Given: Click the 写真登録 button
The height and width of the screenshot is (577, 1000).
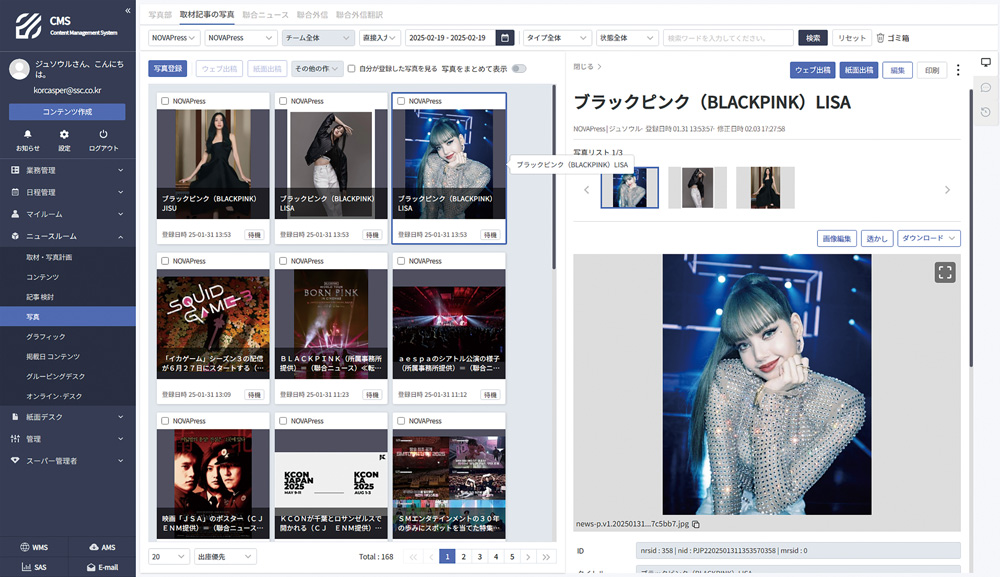Looking at the screenshot, I should [168, 68].
